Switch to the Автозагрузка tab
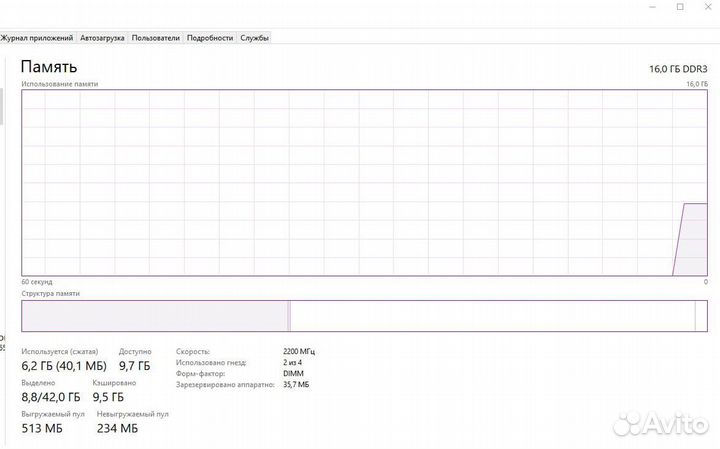The height and width of the screenshot is (449, 720). pos(102,38)
